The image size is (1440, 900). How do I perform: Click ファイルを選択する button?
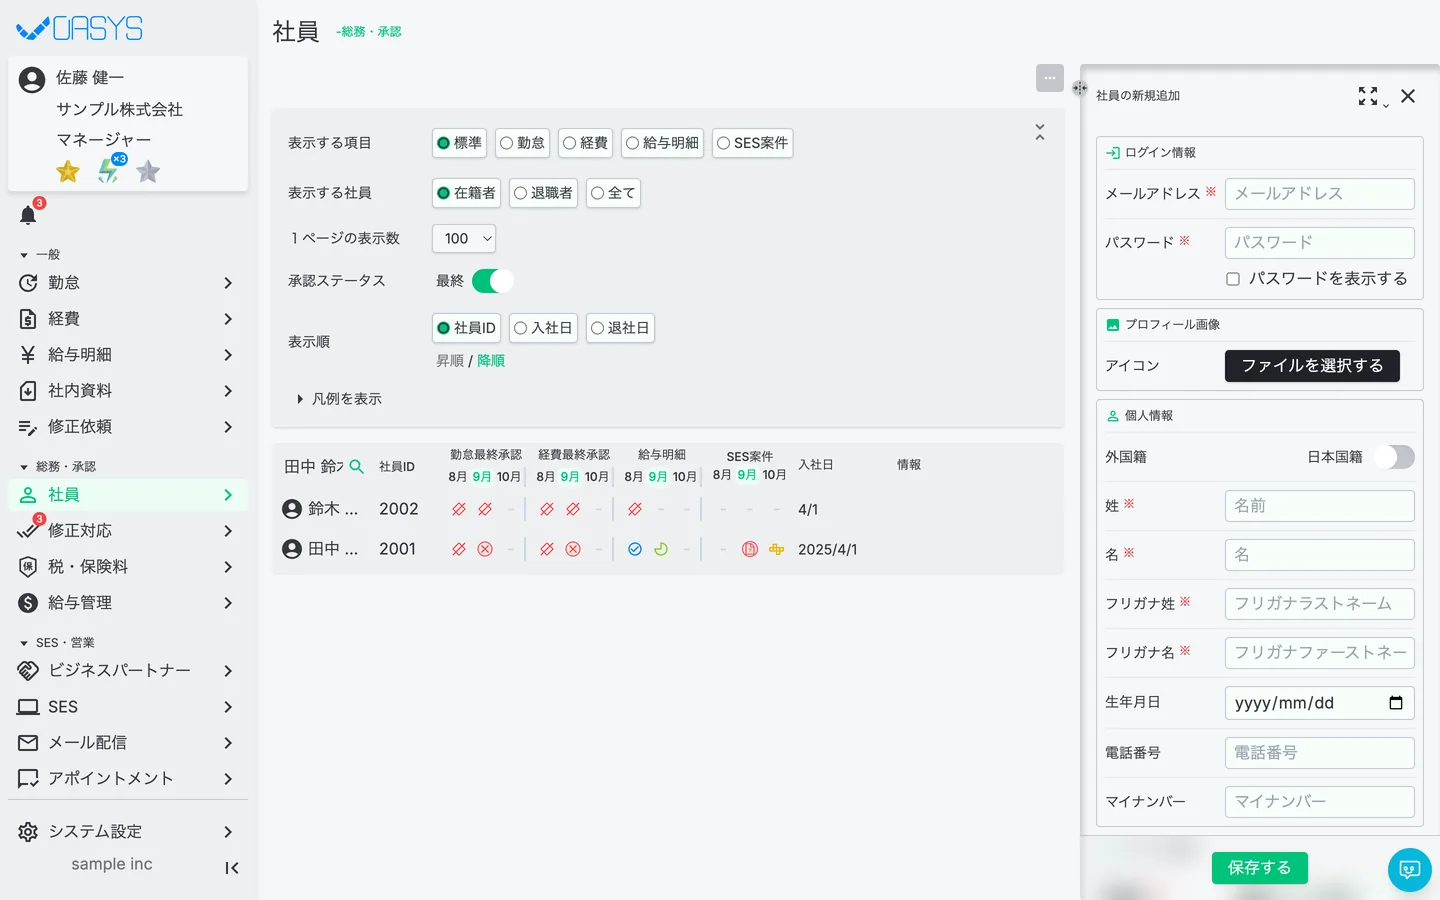click(1312, 366)
